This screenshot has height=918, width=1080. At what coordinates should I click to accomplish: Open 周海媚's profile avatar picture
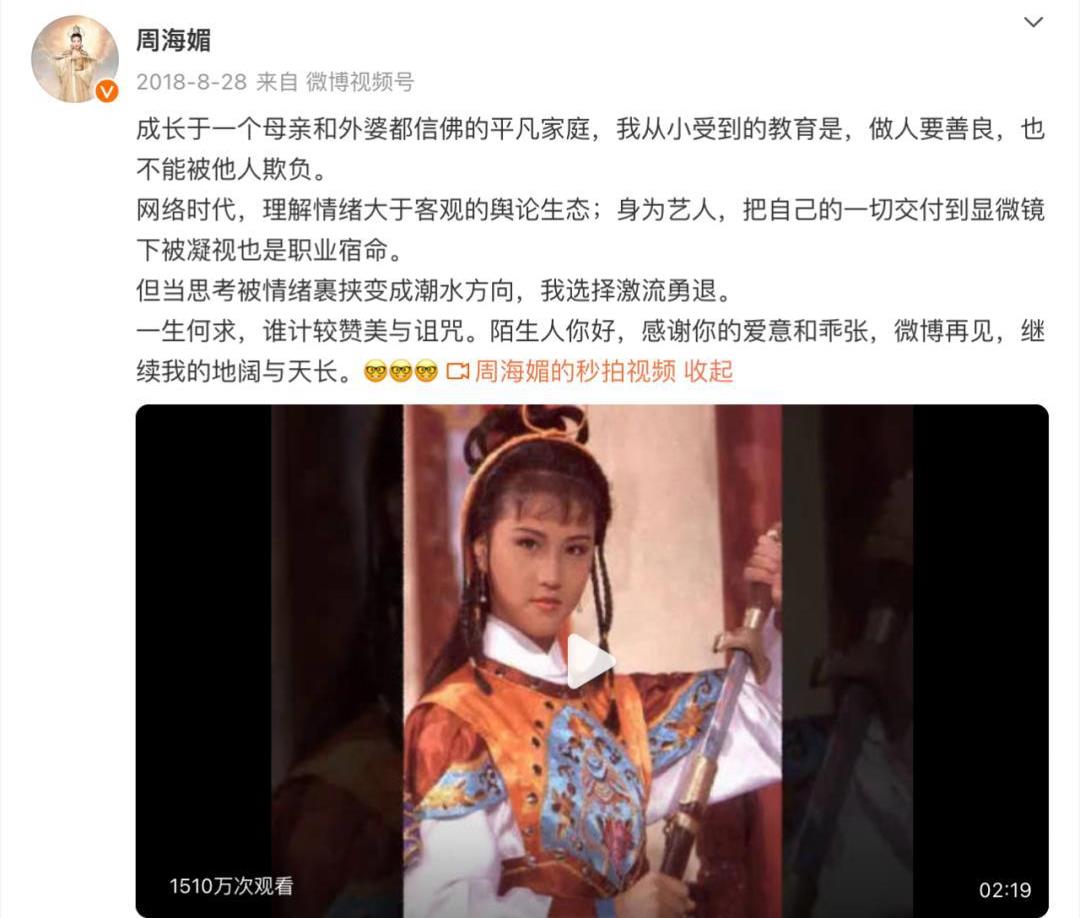(74, 59)
